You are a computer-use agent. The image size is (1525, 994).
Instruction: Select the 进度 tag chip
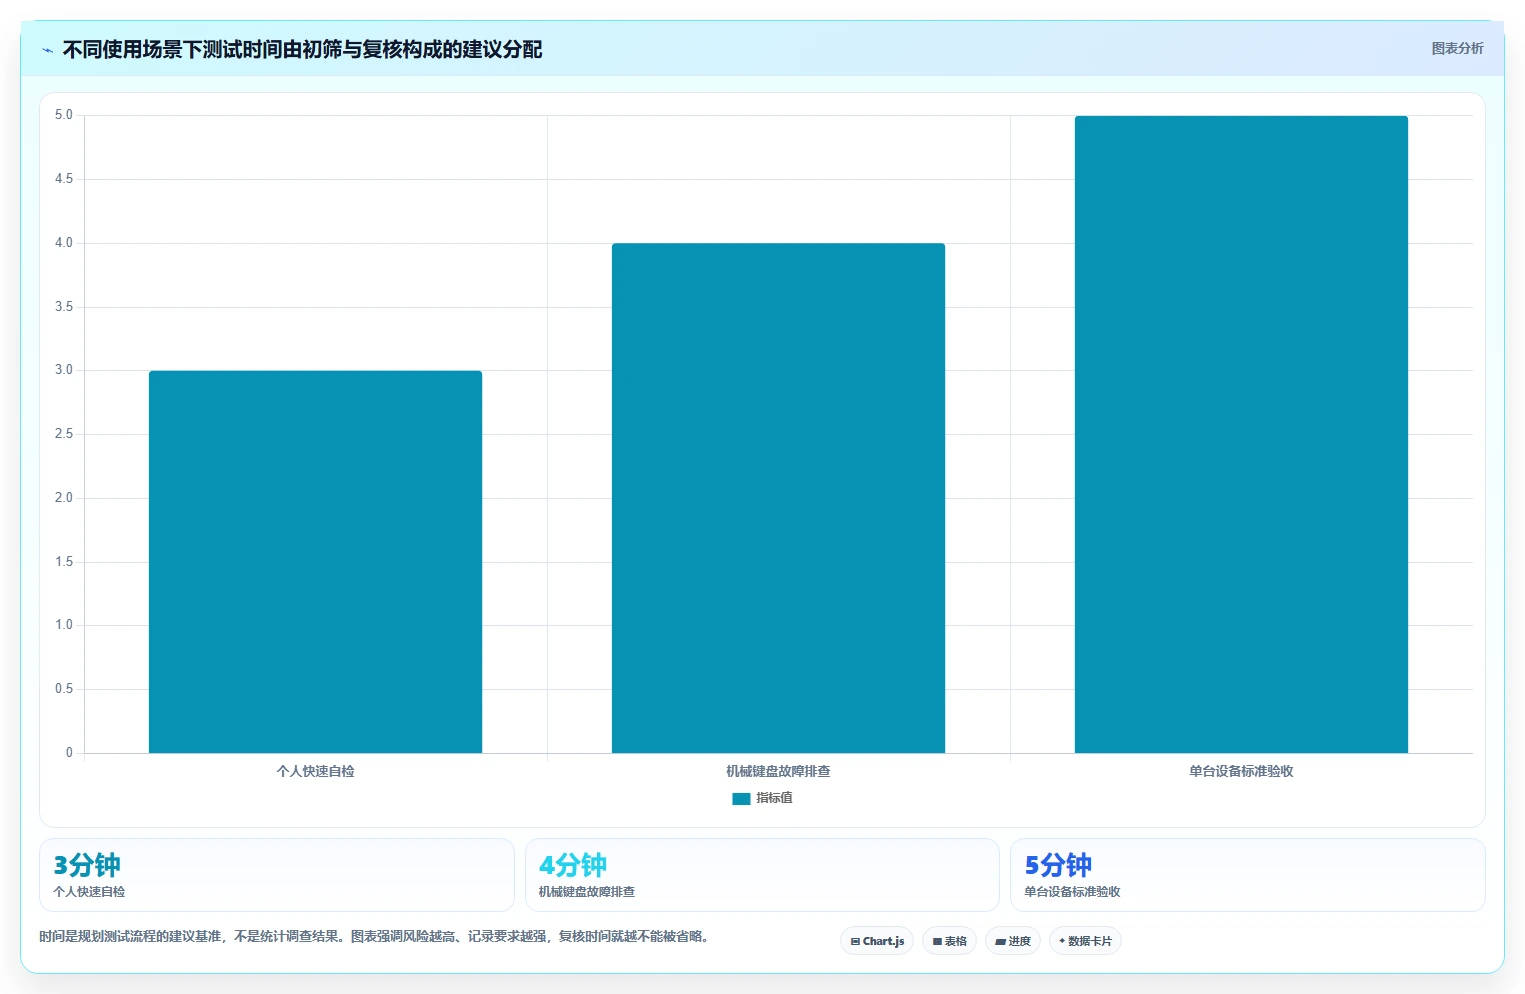pyautogui.click(x=1013, y=941)
